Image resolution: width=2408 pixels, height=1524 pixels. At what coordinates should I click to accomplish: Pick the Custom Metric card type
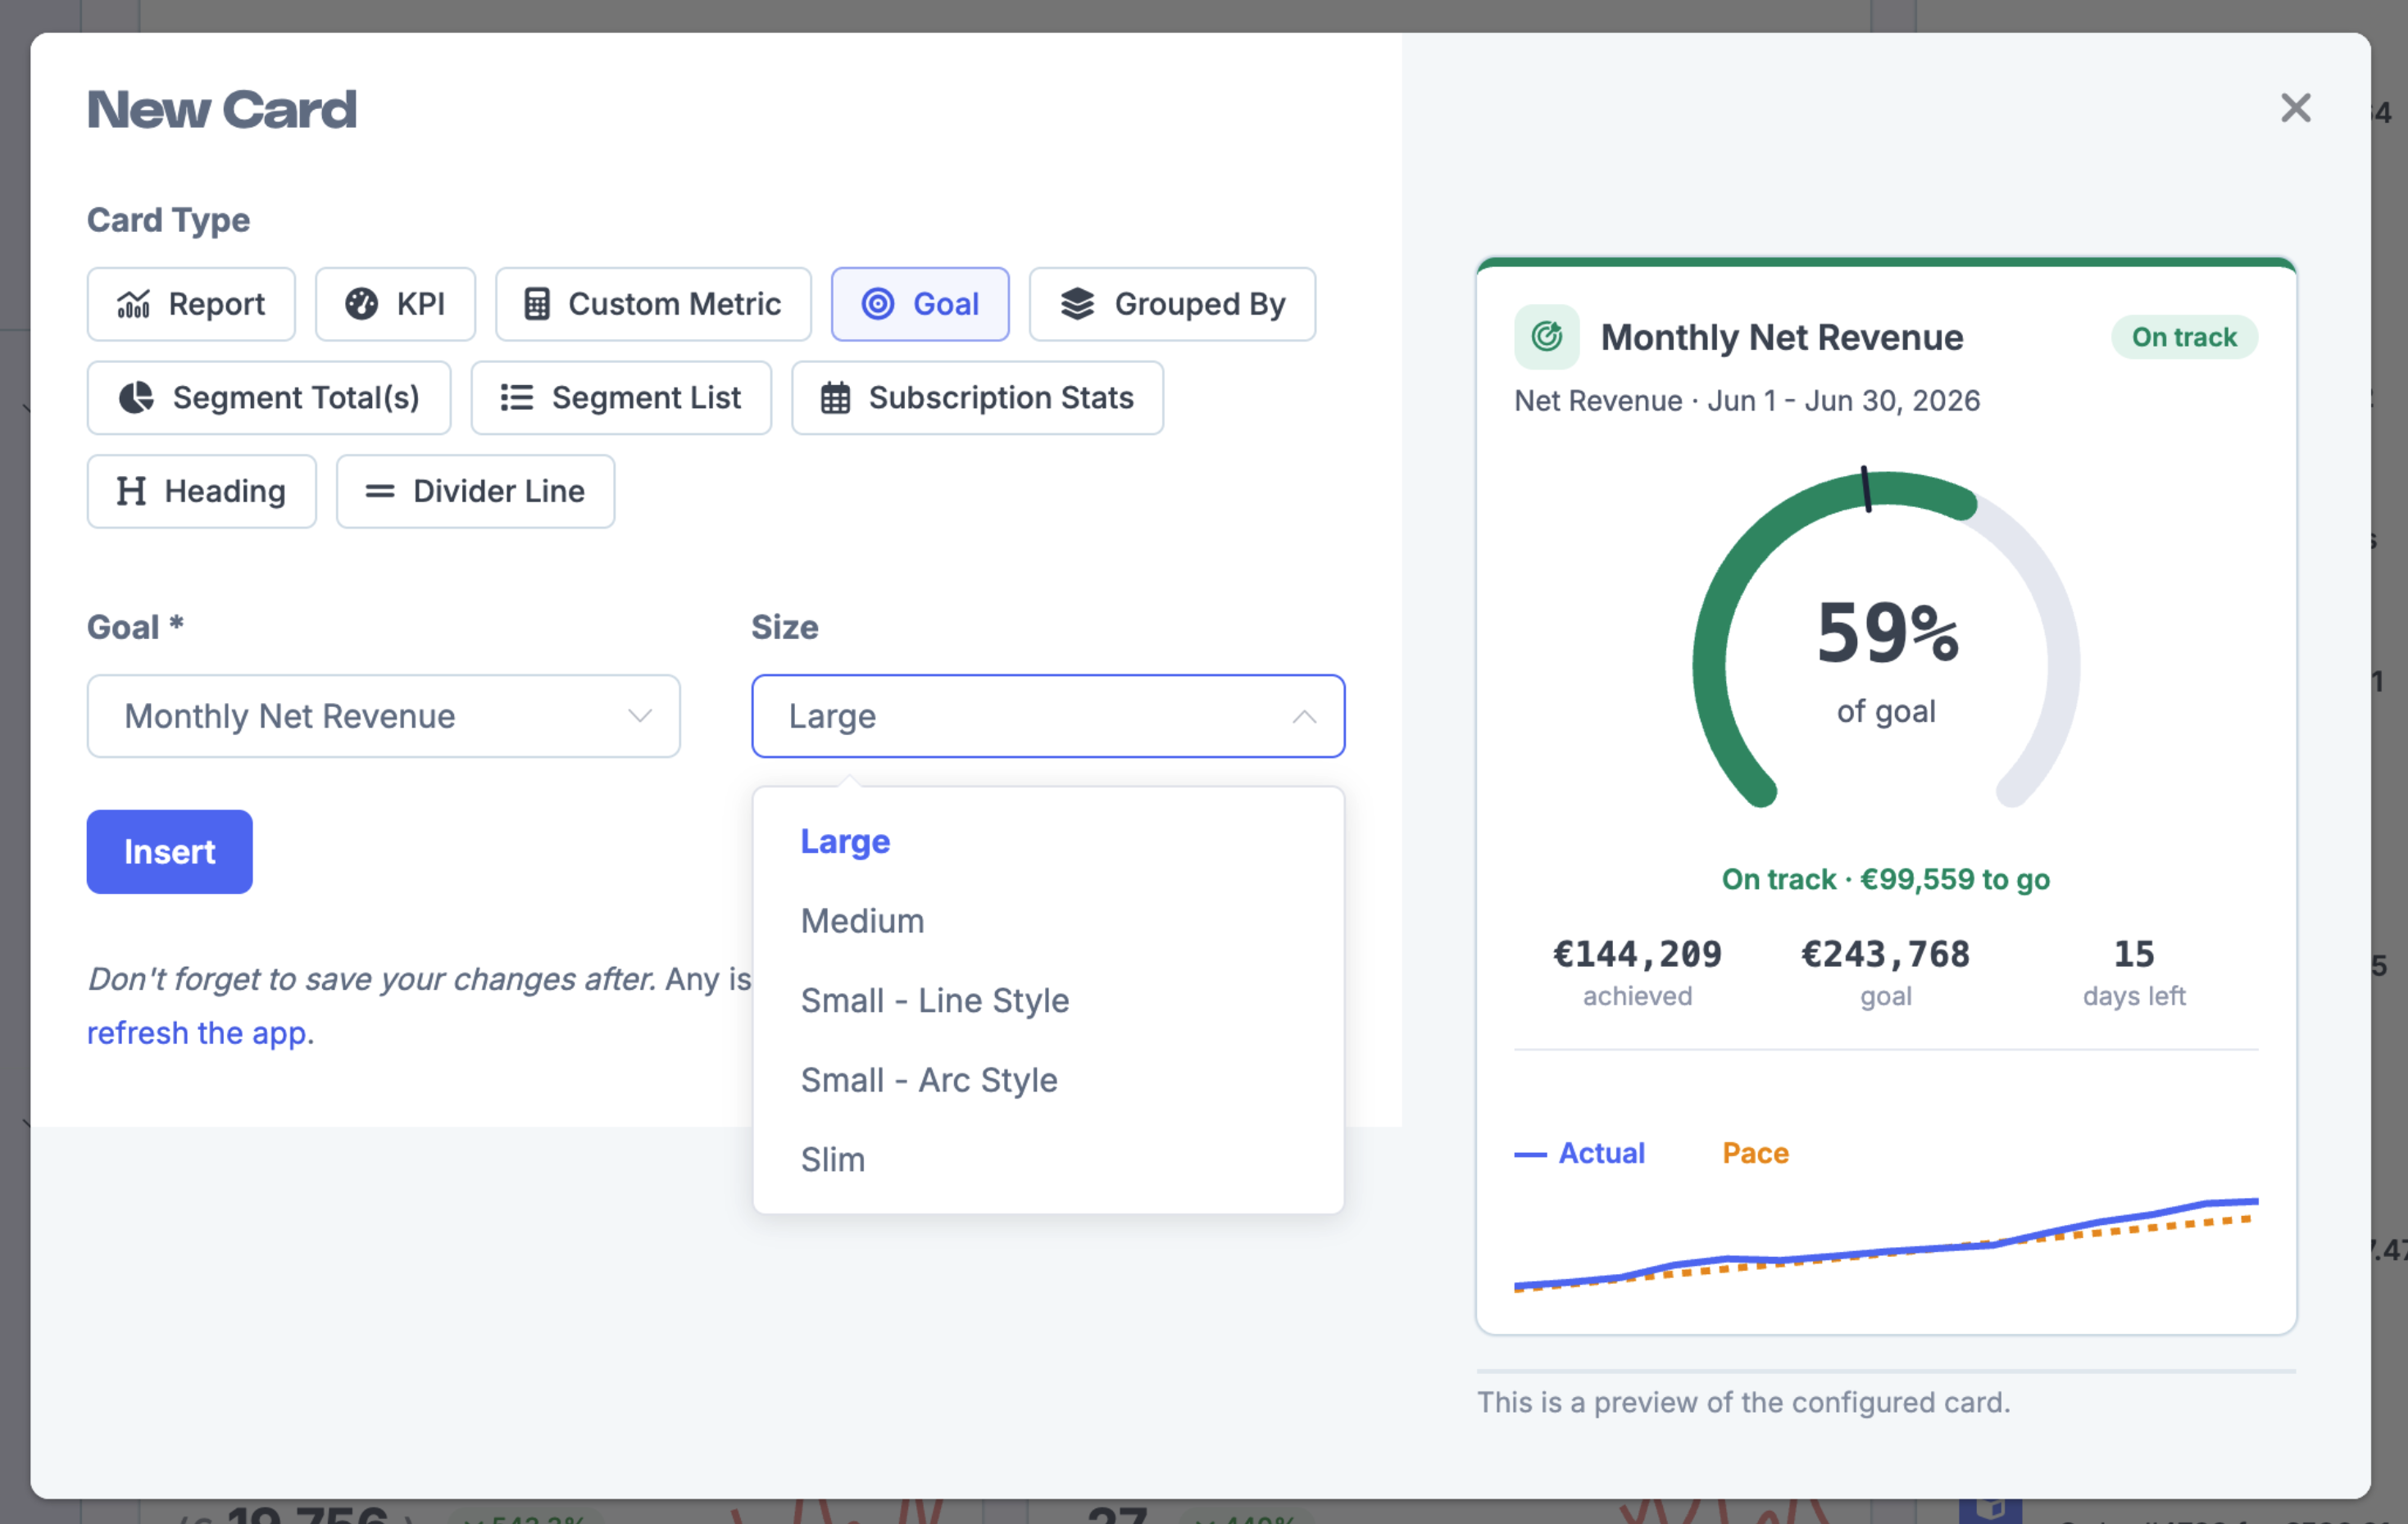[653, 304]
